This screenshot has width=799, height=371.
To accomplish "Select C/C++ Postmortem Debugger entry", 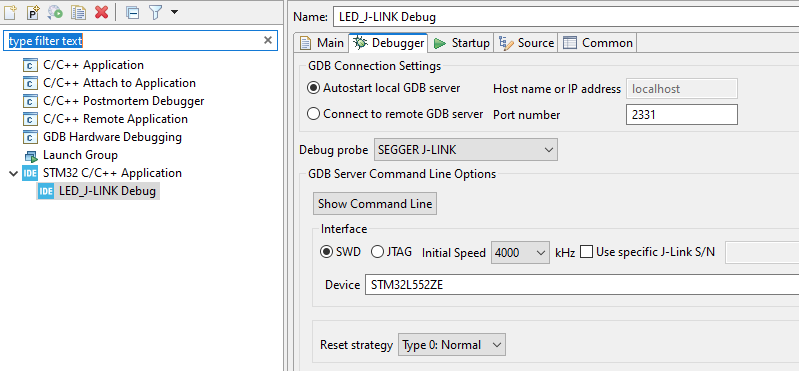I will tap(124, 101).
